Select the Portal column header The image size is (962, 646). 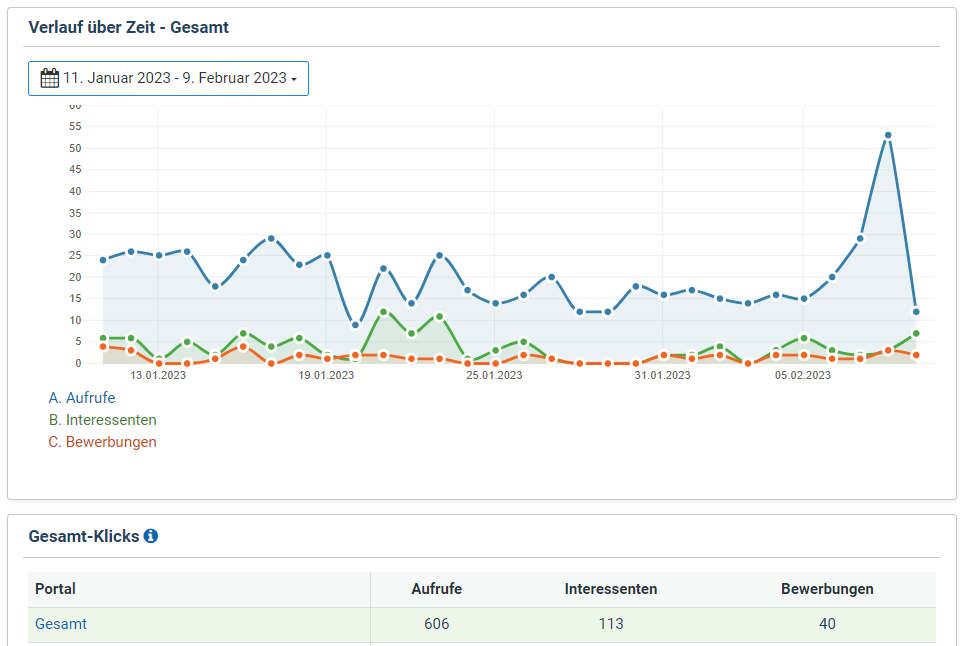(x=54, y=589)
